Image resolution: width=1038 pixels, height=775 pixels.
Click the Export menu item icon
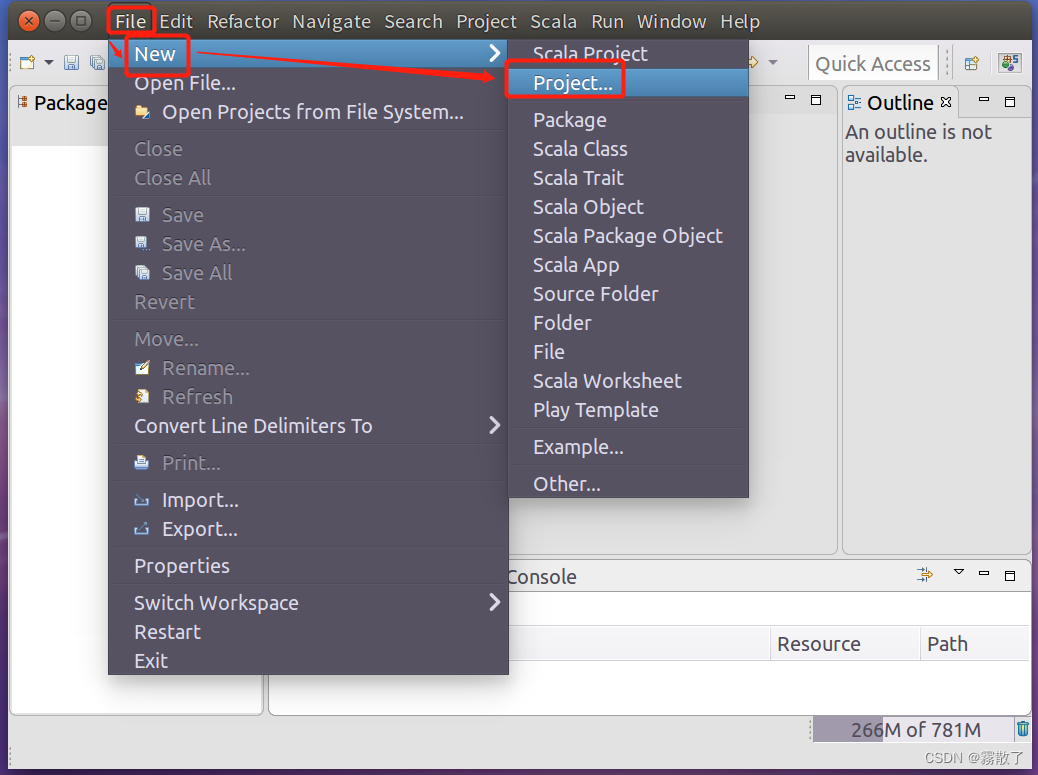(142, 529)
